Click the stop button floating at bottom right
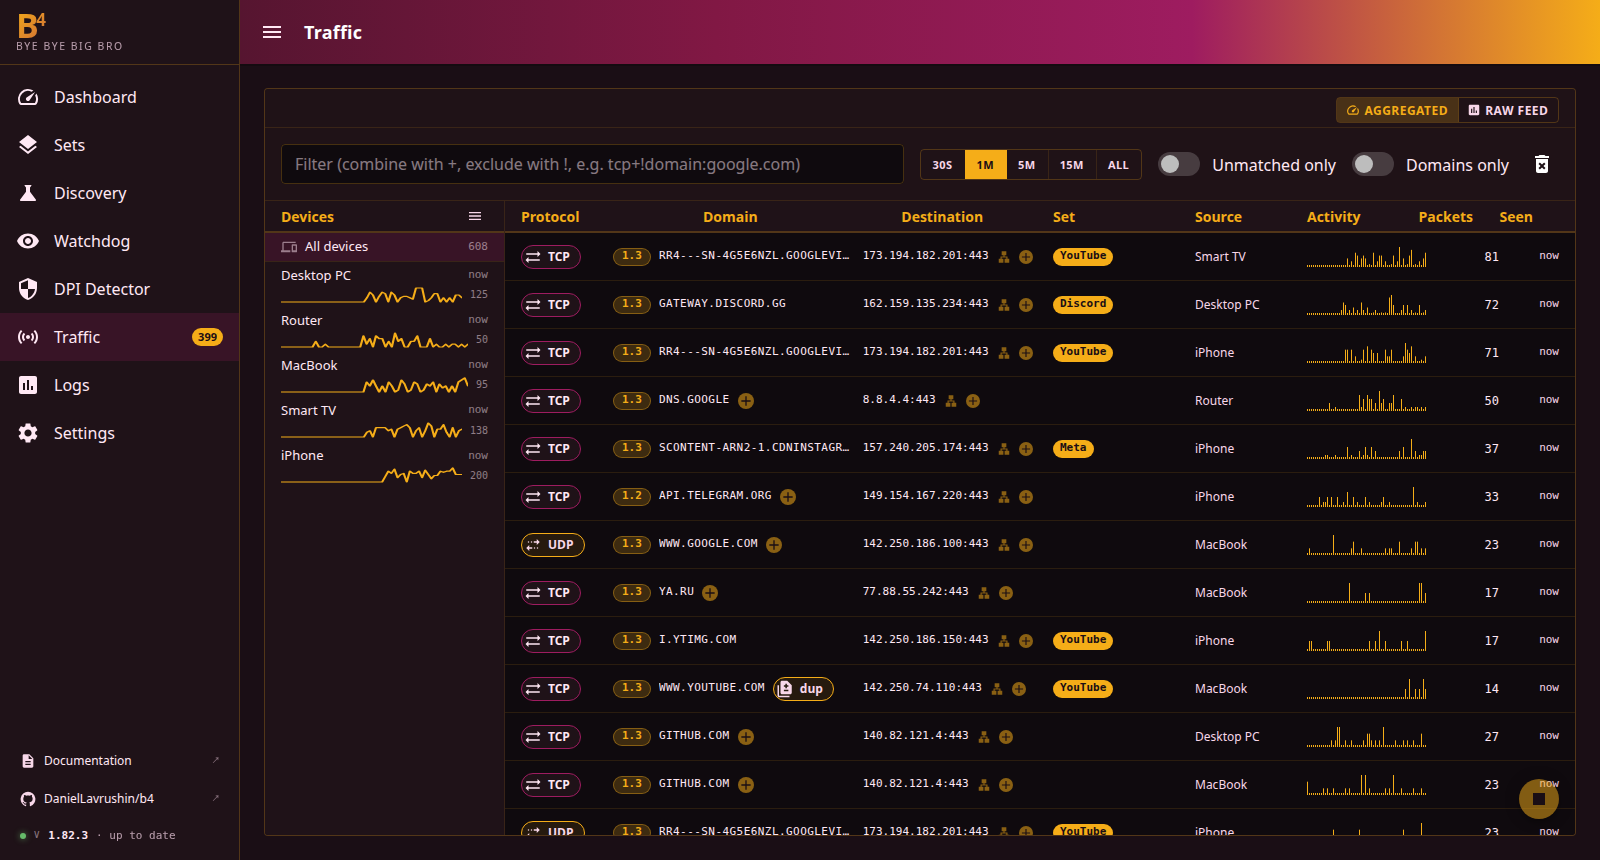This screenshot has width=1600, height=860. click(x=1539, y=799)
